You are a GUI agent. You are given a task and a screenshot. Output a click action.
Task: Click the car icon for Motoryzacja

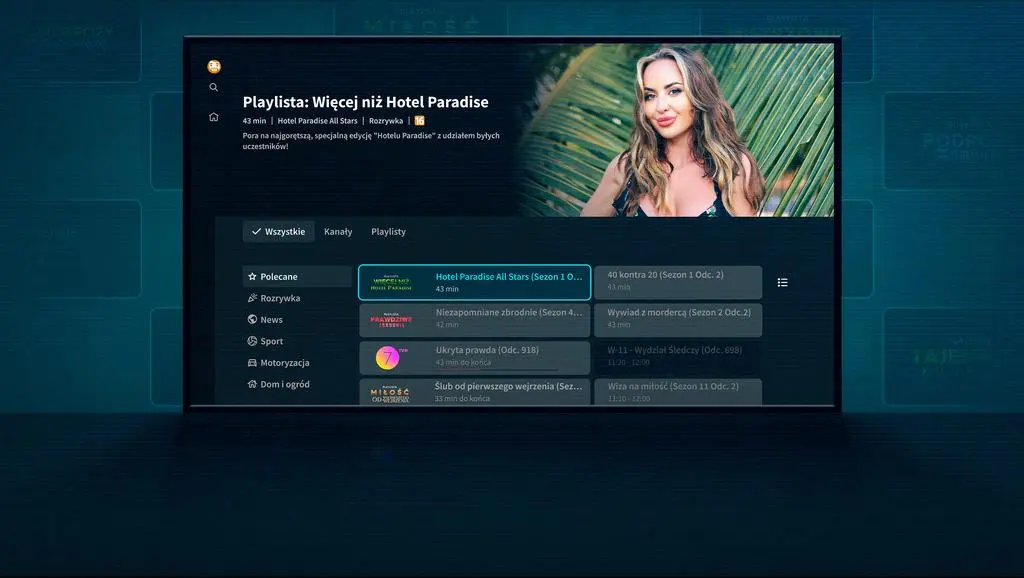click(252, 362)
